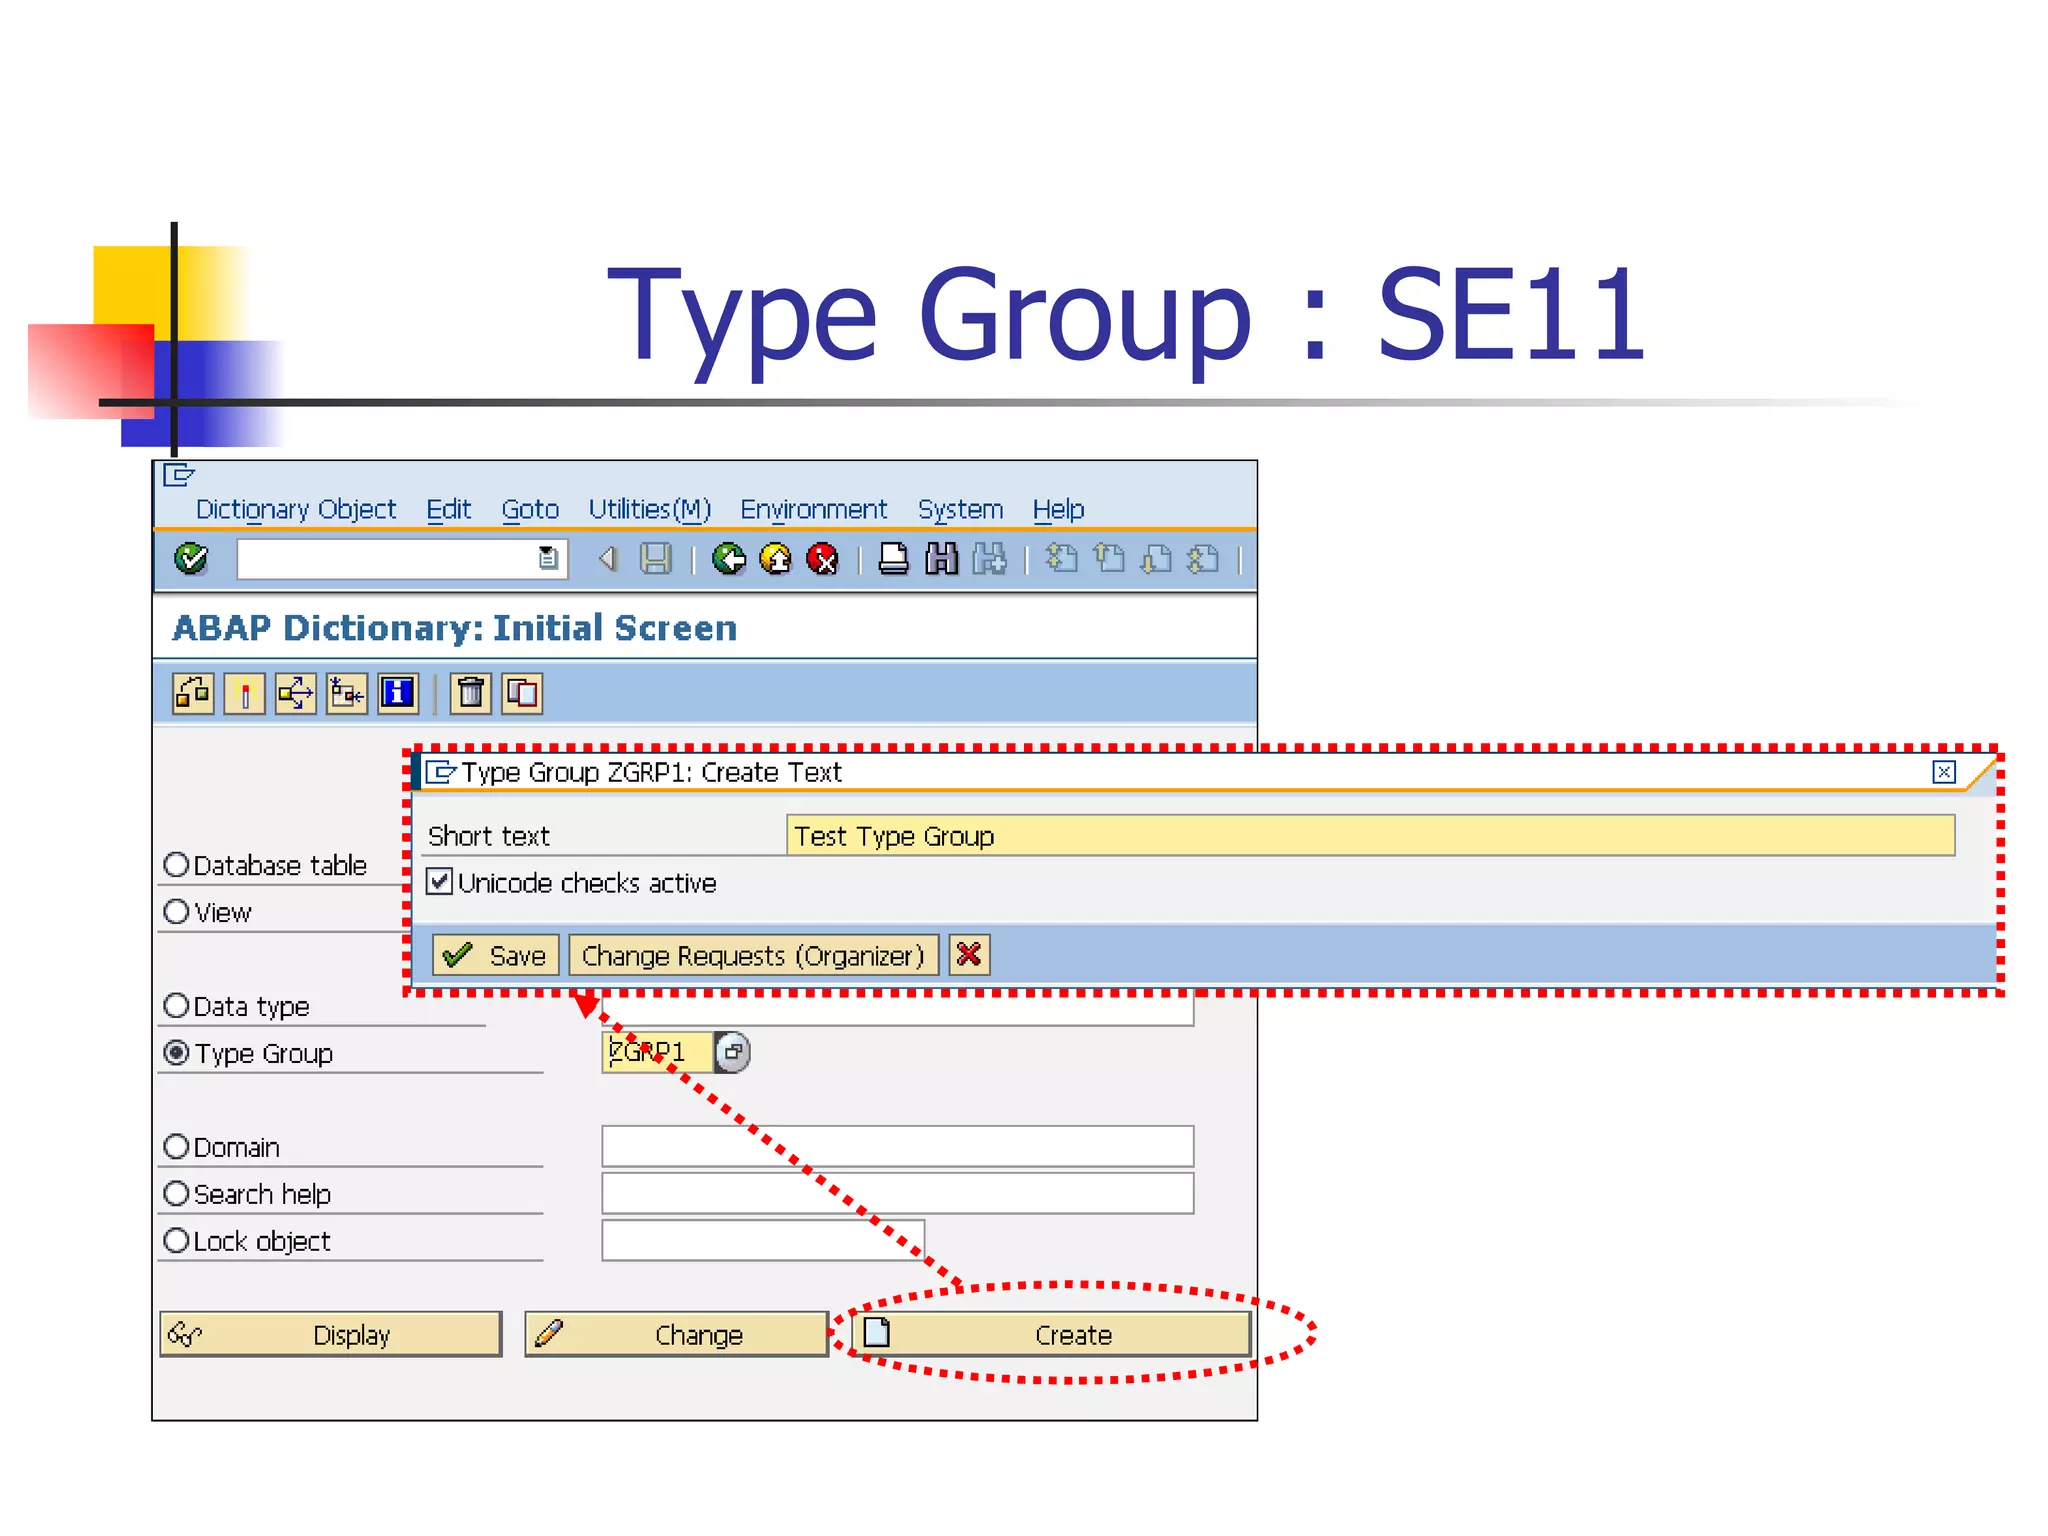This screenshot has width=2048, height=1536.
Task: Open the System menu
Action: click(x=960, y=510)
